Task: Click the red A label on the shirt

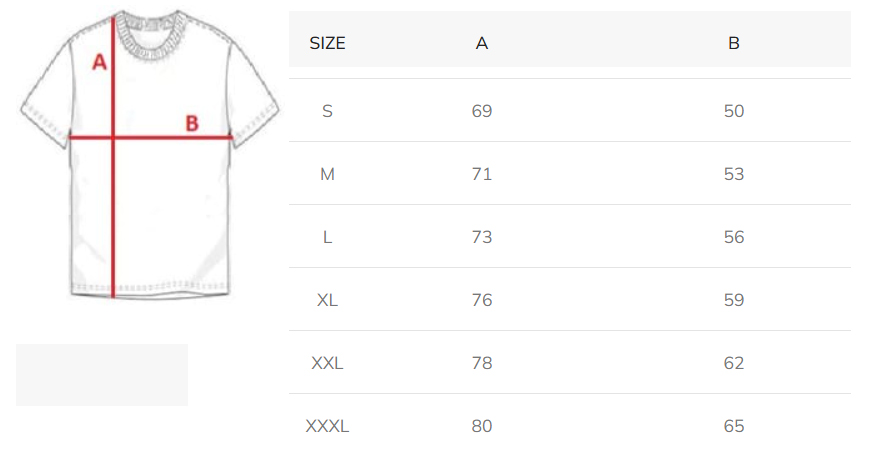Action: click(99, 63)
